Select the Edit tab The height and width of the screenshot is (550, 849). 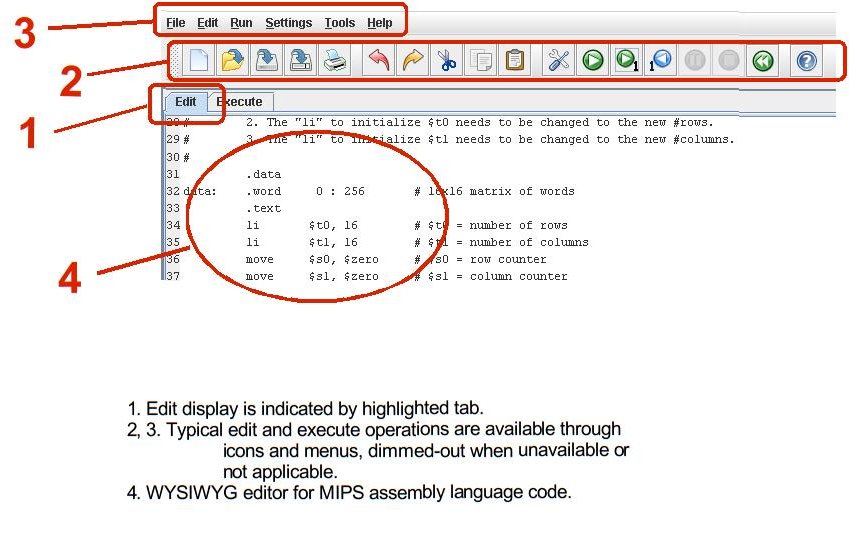click(186, 102)
